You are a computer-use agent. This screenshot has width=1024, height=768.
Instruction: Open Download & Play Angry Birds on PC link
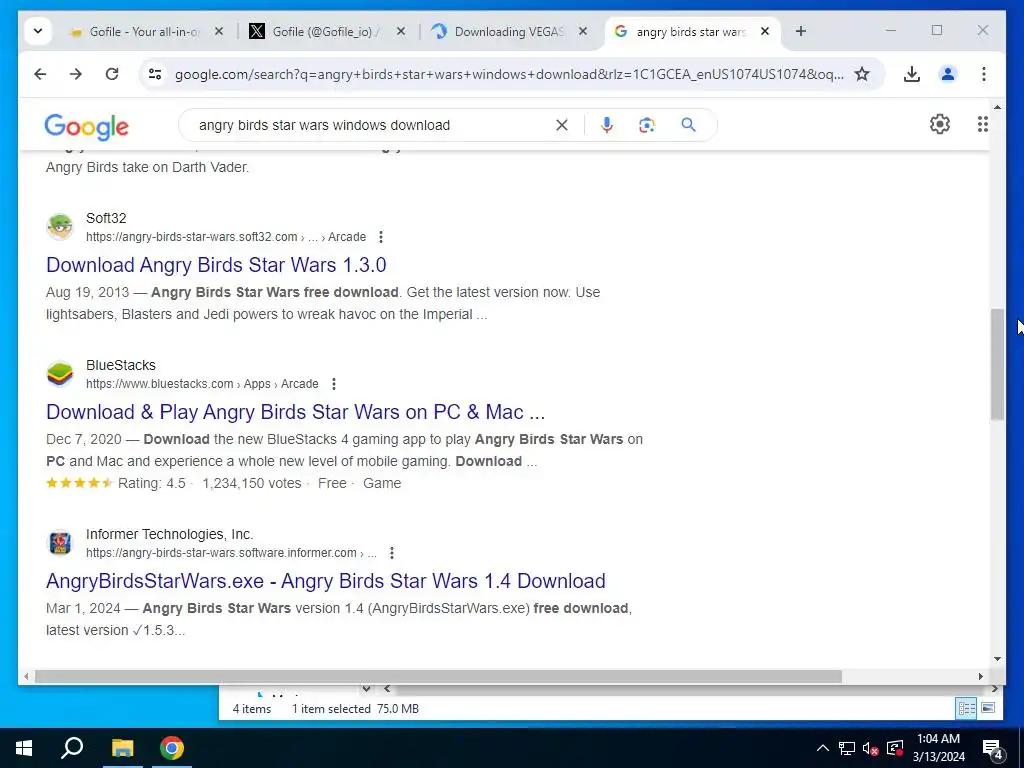click(x=295, y=412)
